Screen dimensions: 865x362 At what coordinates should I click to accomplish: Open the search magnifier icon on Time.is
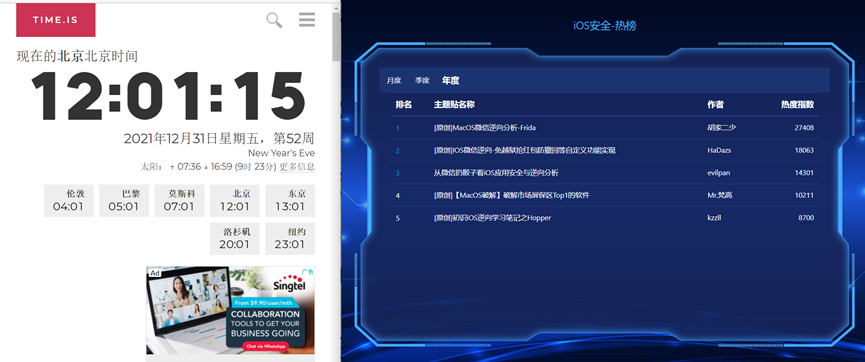coord(274,20)
